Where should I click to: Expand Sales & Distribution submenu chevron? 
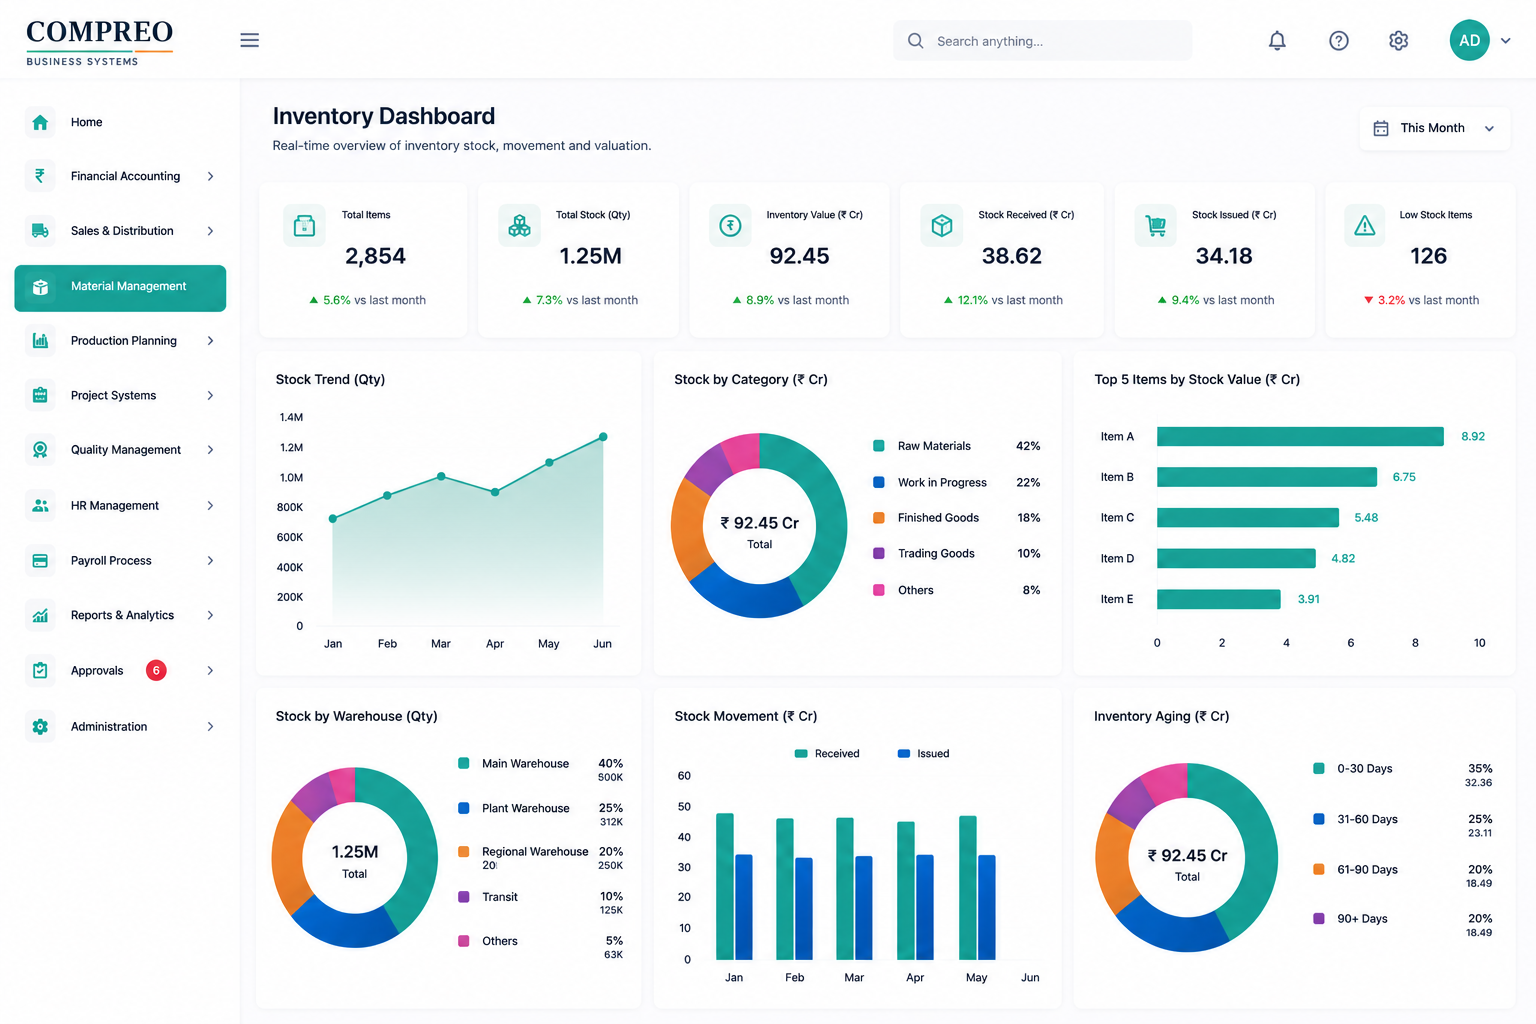pos(210,231)
